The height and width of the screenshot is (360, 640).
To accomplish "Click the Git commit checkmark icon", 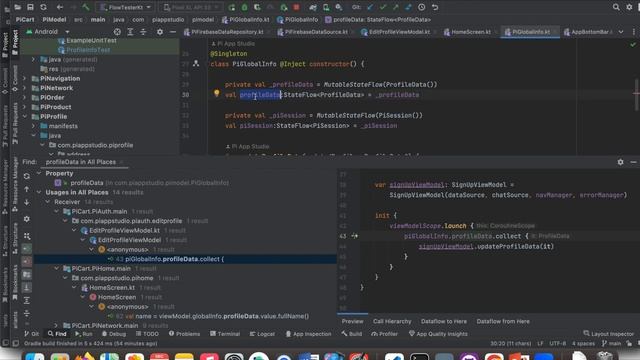I will click(383, 7).
